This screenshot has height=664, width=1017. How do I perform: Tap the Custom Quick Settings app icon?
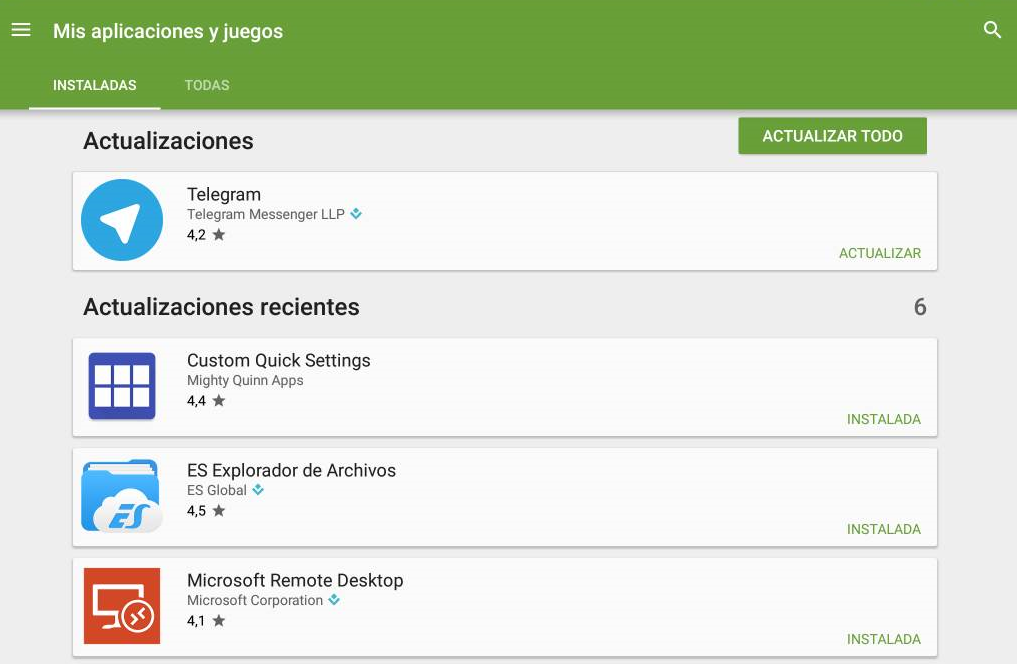coord(122,386)
